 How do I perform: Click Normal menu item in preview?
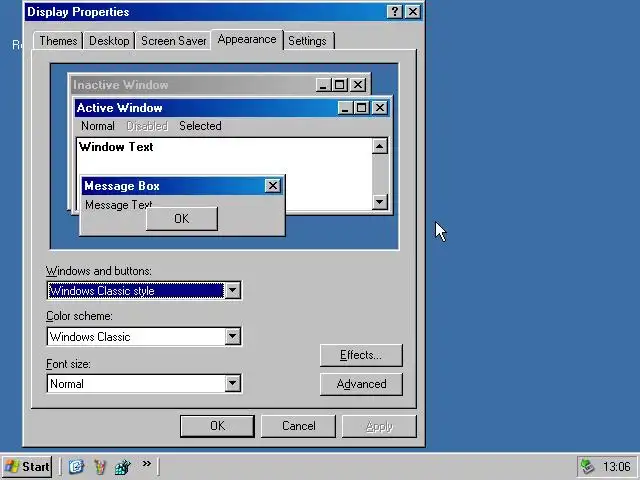click(x=98, y=126)
